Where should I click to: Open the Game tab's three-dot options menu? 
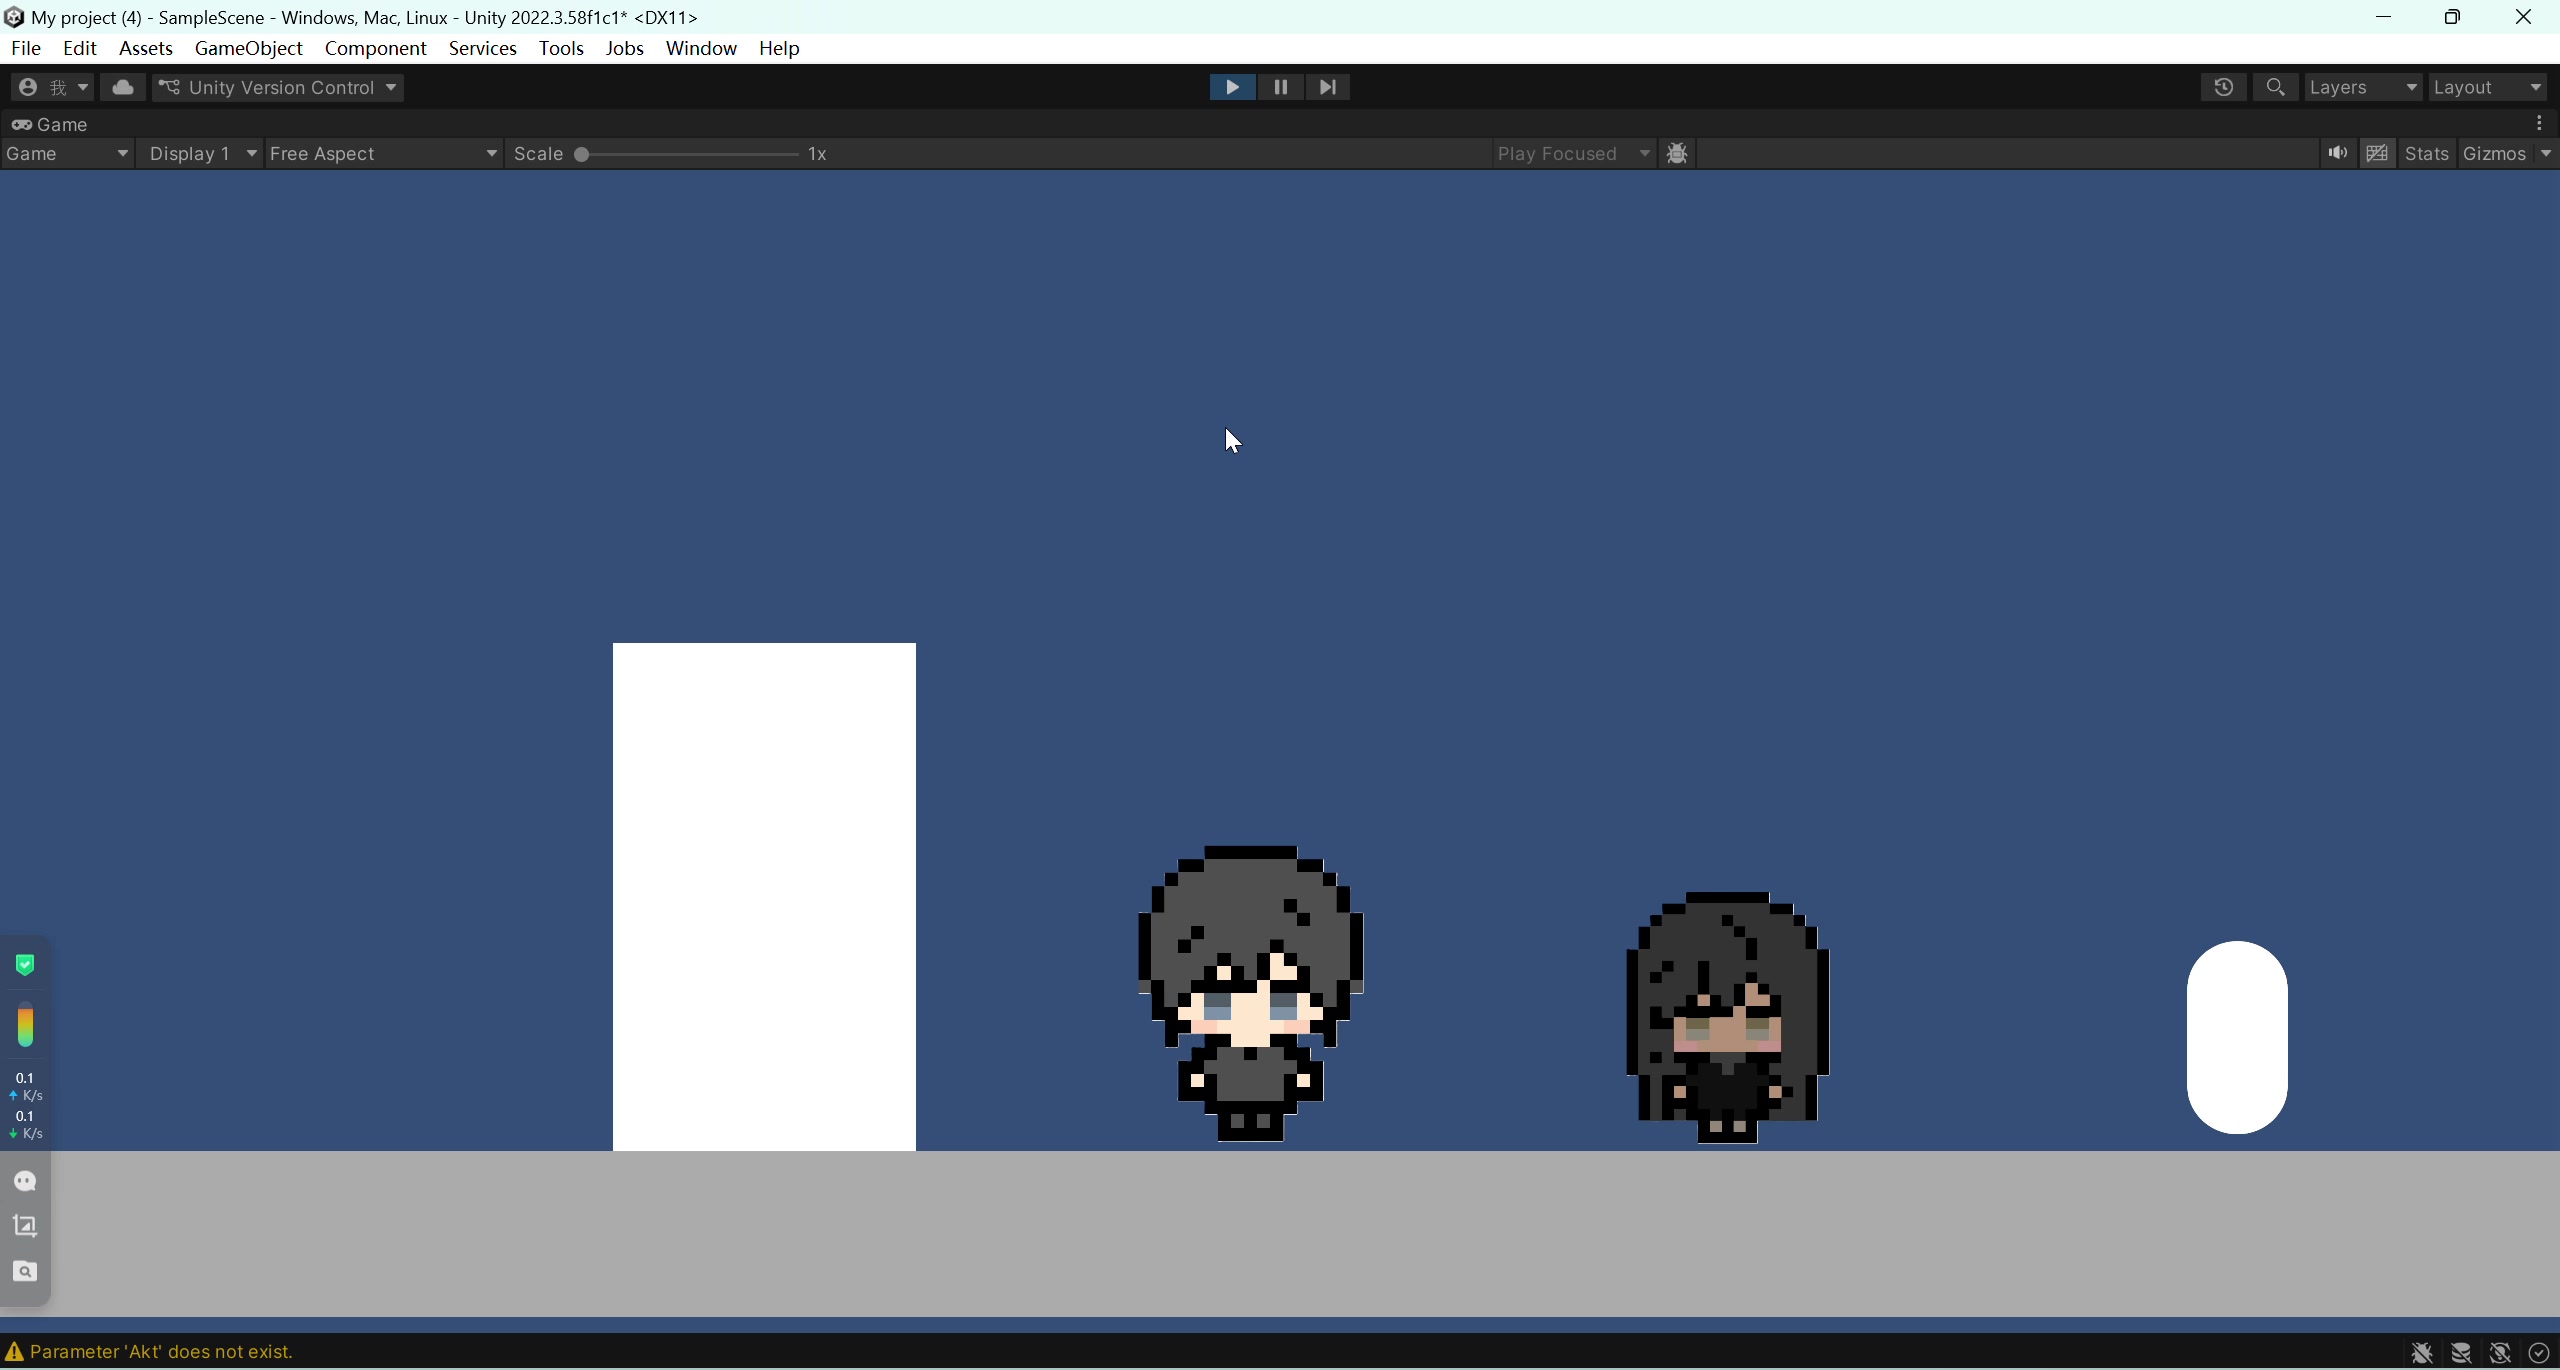pos(2540,123)
